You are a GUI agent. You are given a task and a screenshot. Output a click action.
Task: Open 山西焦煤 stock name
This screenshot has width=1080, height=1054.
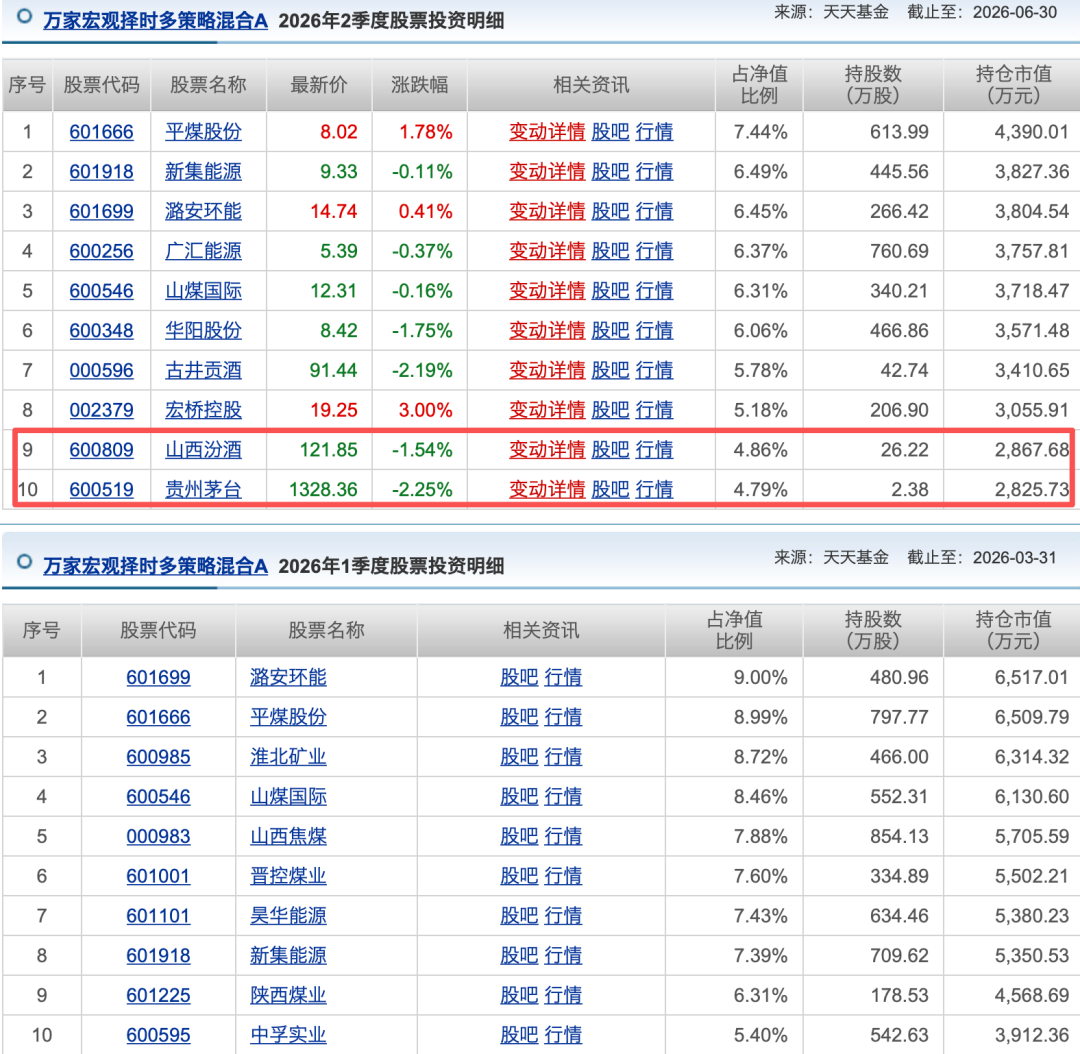pos(288,836)
